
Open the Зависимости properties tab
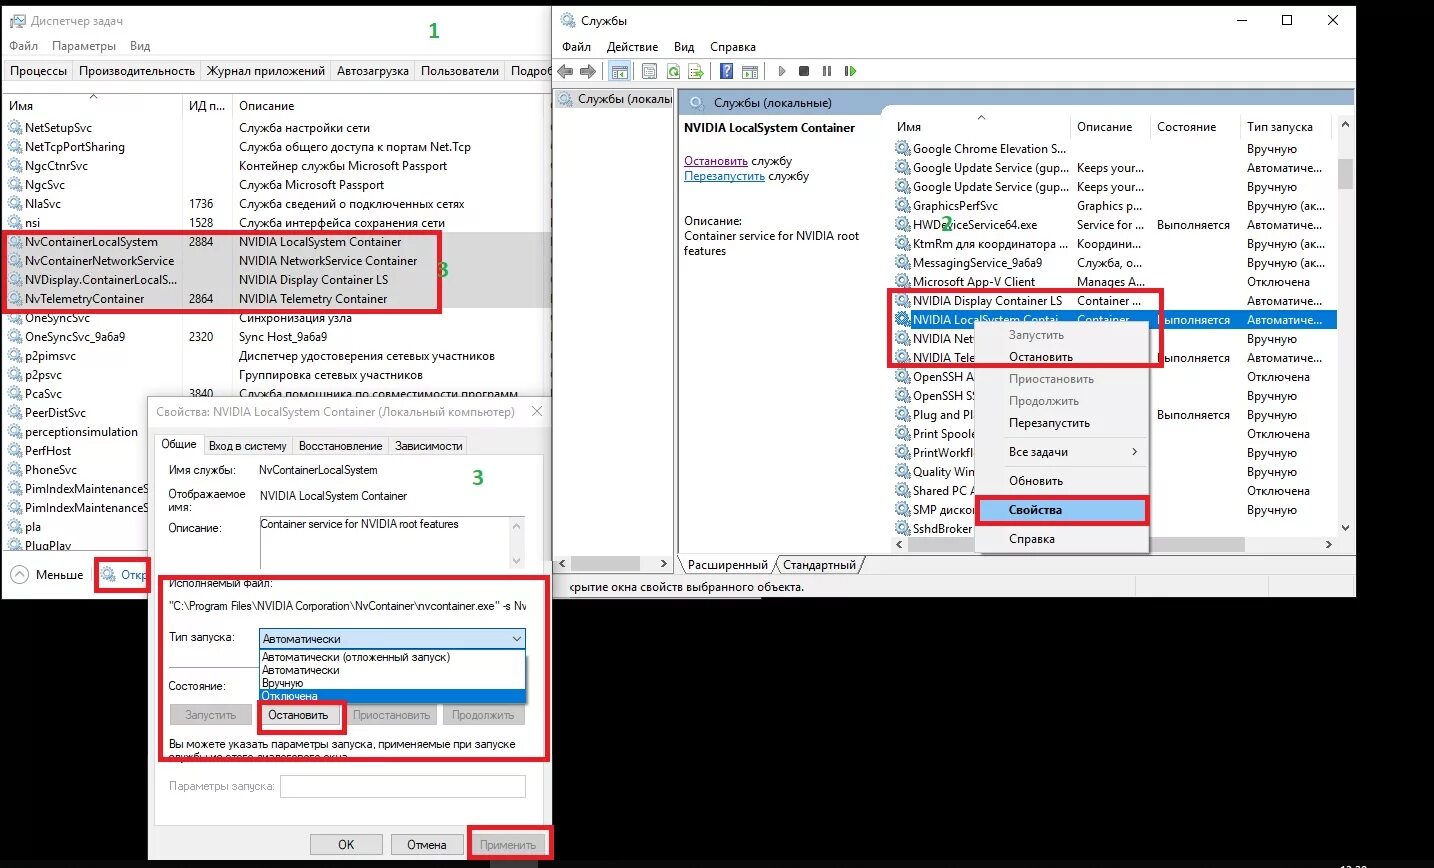coord(429,446)
